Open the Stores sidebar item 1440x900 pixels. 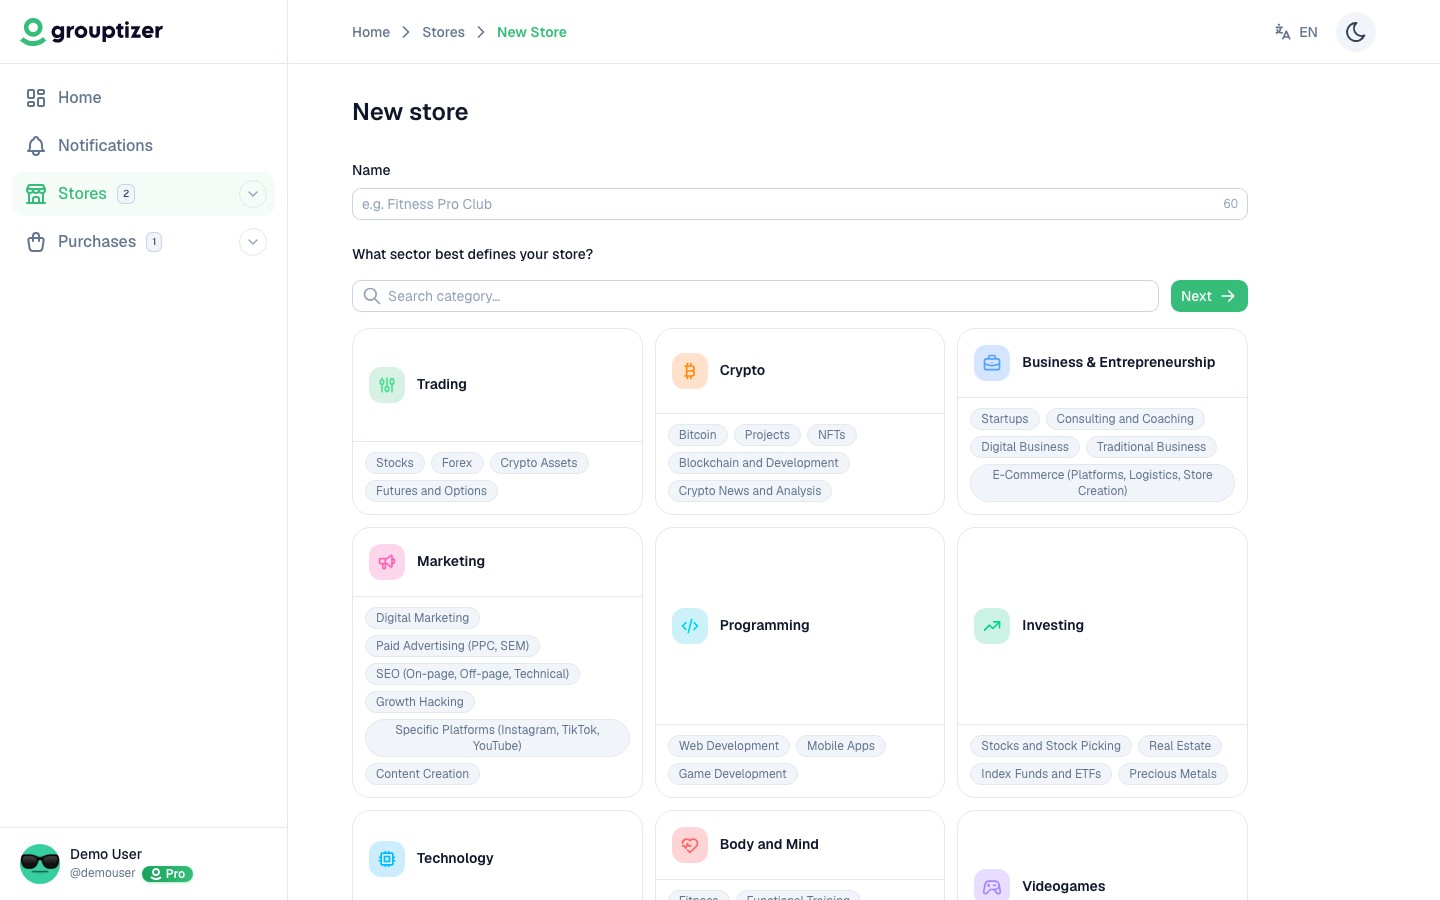(x=143, y=194)
